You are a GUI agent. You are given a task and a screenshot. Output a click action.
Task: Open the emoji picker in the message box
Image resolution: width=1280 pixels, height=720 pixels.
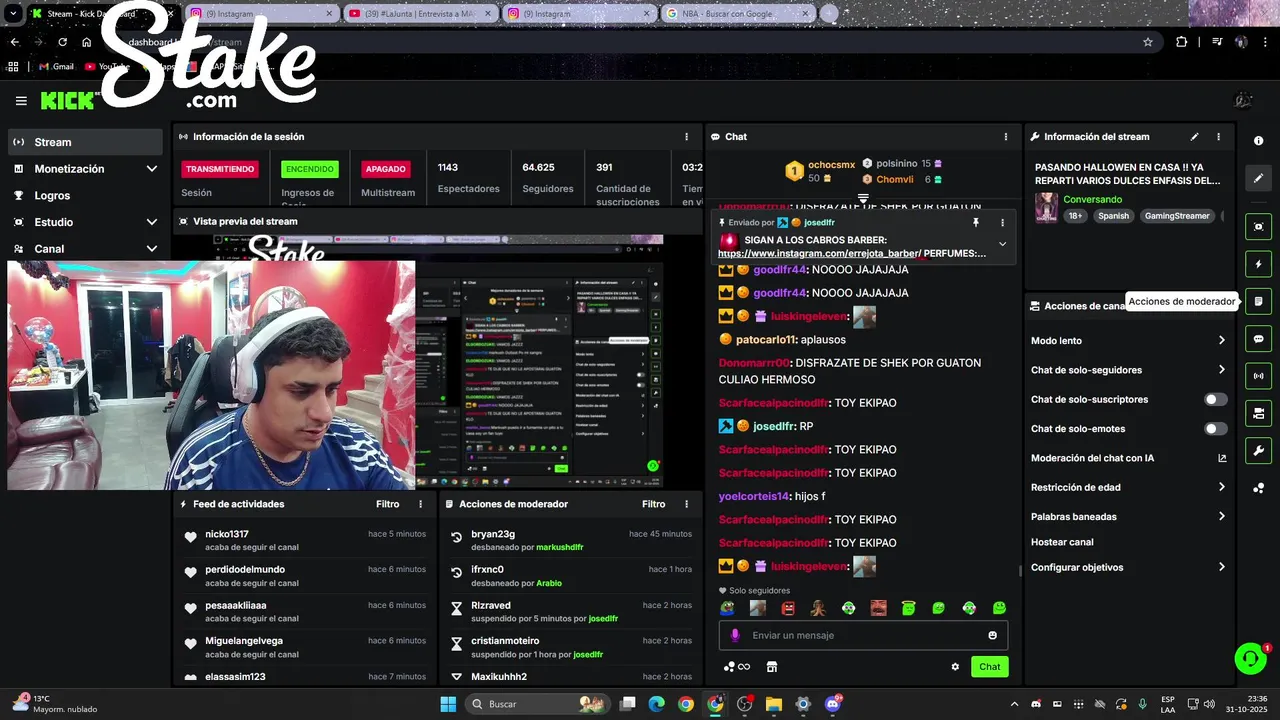click(992, 635)
